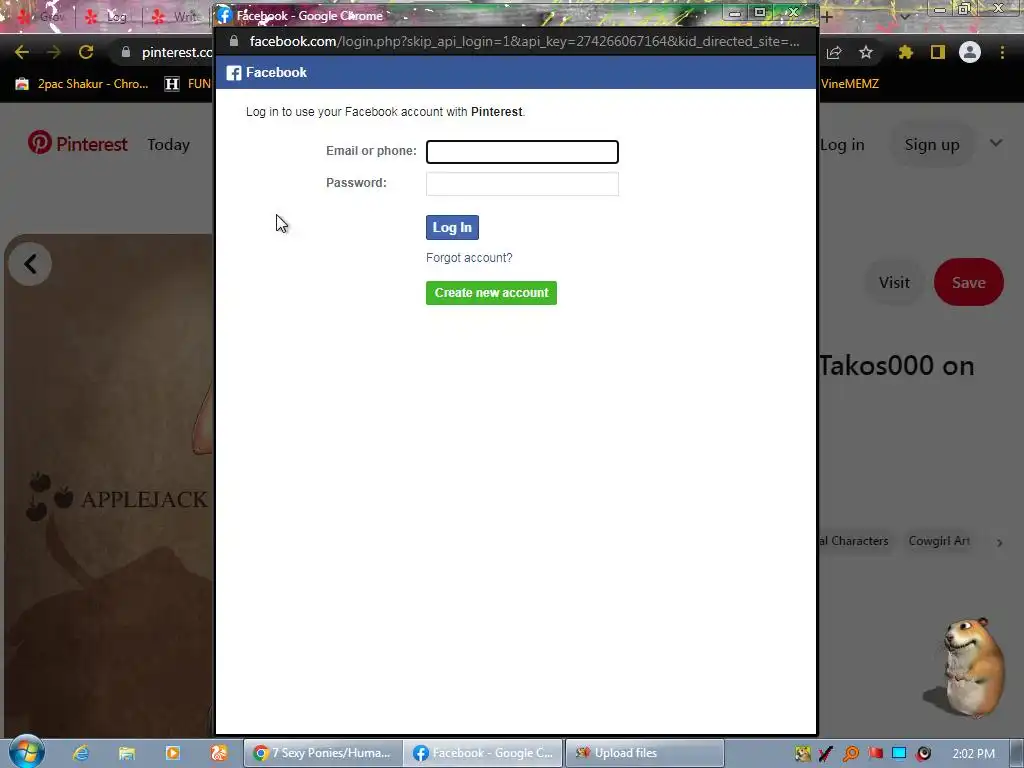
Task: Click the Email or phone input field
Action: [x=522, y=152]
